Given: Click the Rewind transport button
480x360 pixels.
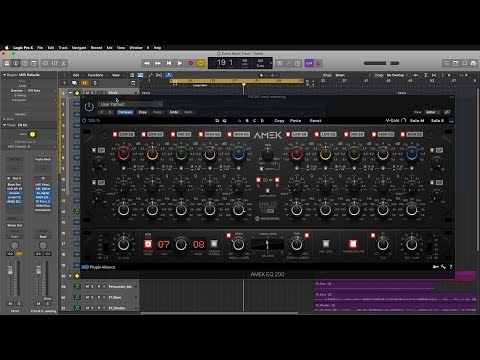Looking at the screenshot, I should [147, 63].
